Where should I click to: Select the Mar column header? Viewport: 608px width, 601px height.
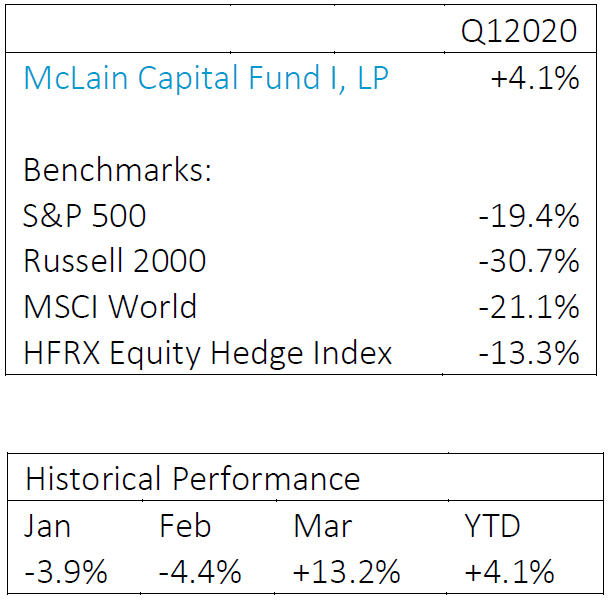tap(322, 526)
